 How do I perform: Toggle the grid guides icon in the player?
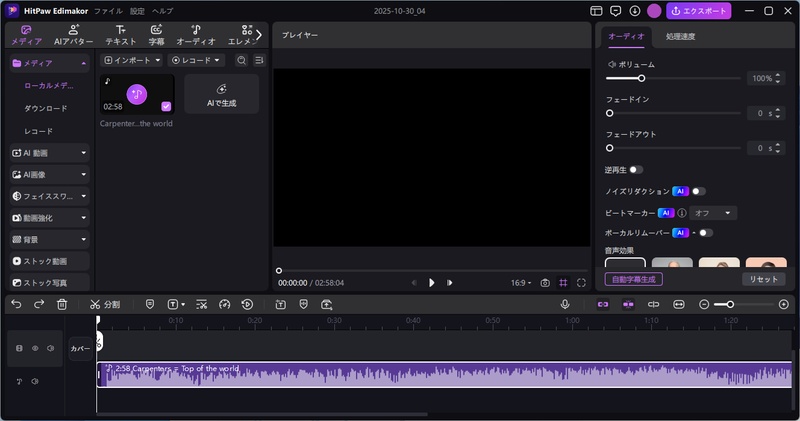tap(563, 283)
